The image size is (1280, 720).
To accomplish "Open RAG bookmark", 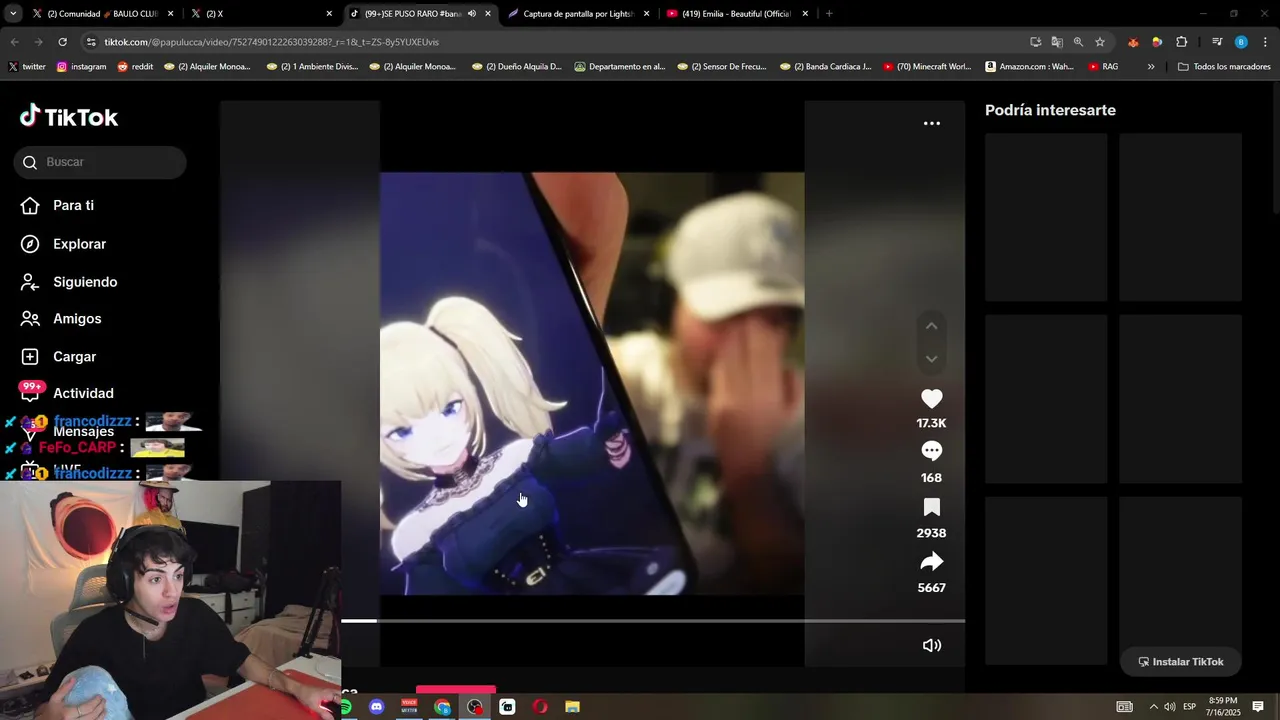I will tap(1104, 67).
